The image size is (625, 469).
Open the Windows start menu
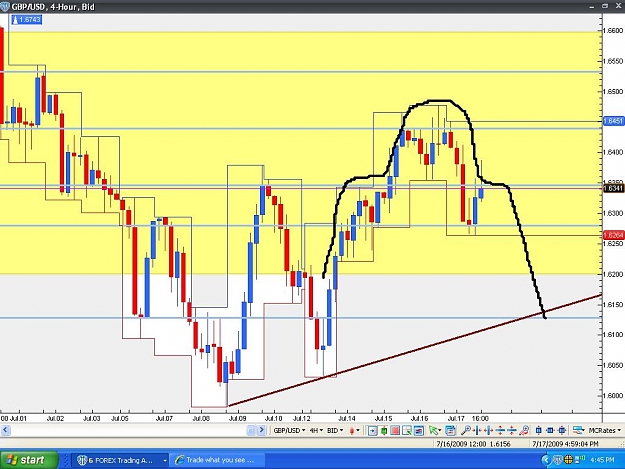click(x=29, y=460)
